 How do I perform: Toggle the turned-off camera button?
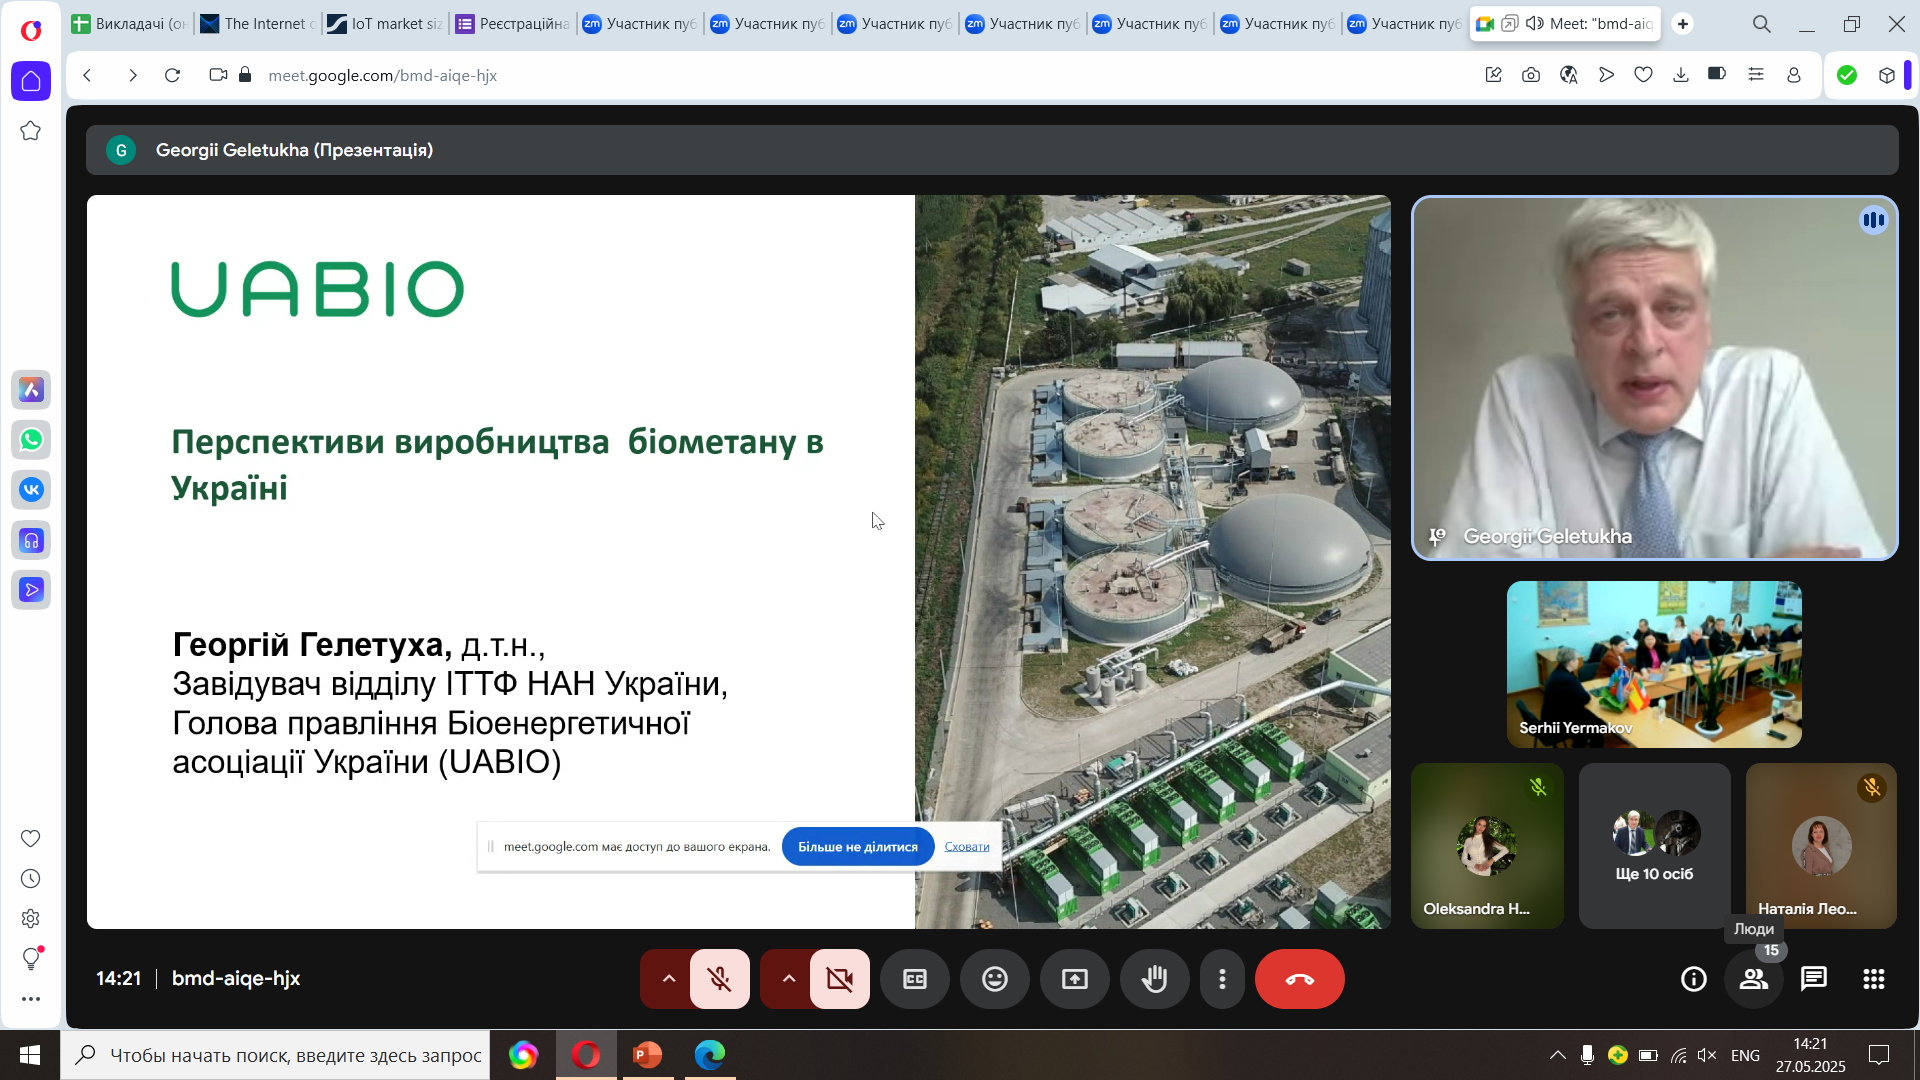point(839,979)
